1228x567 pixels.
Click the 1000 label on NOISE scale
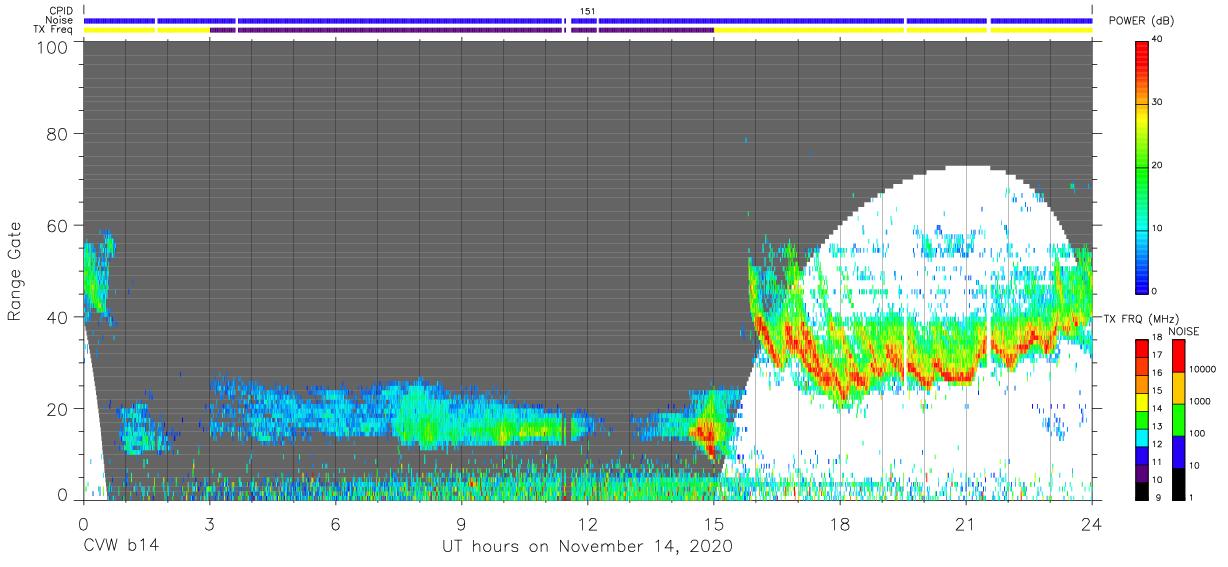[x=1199, y=401]
